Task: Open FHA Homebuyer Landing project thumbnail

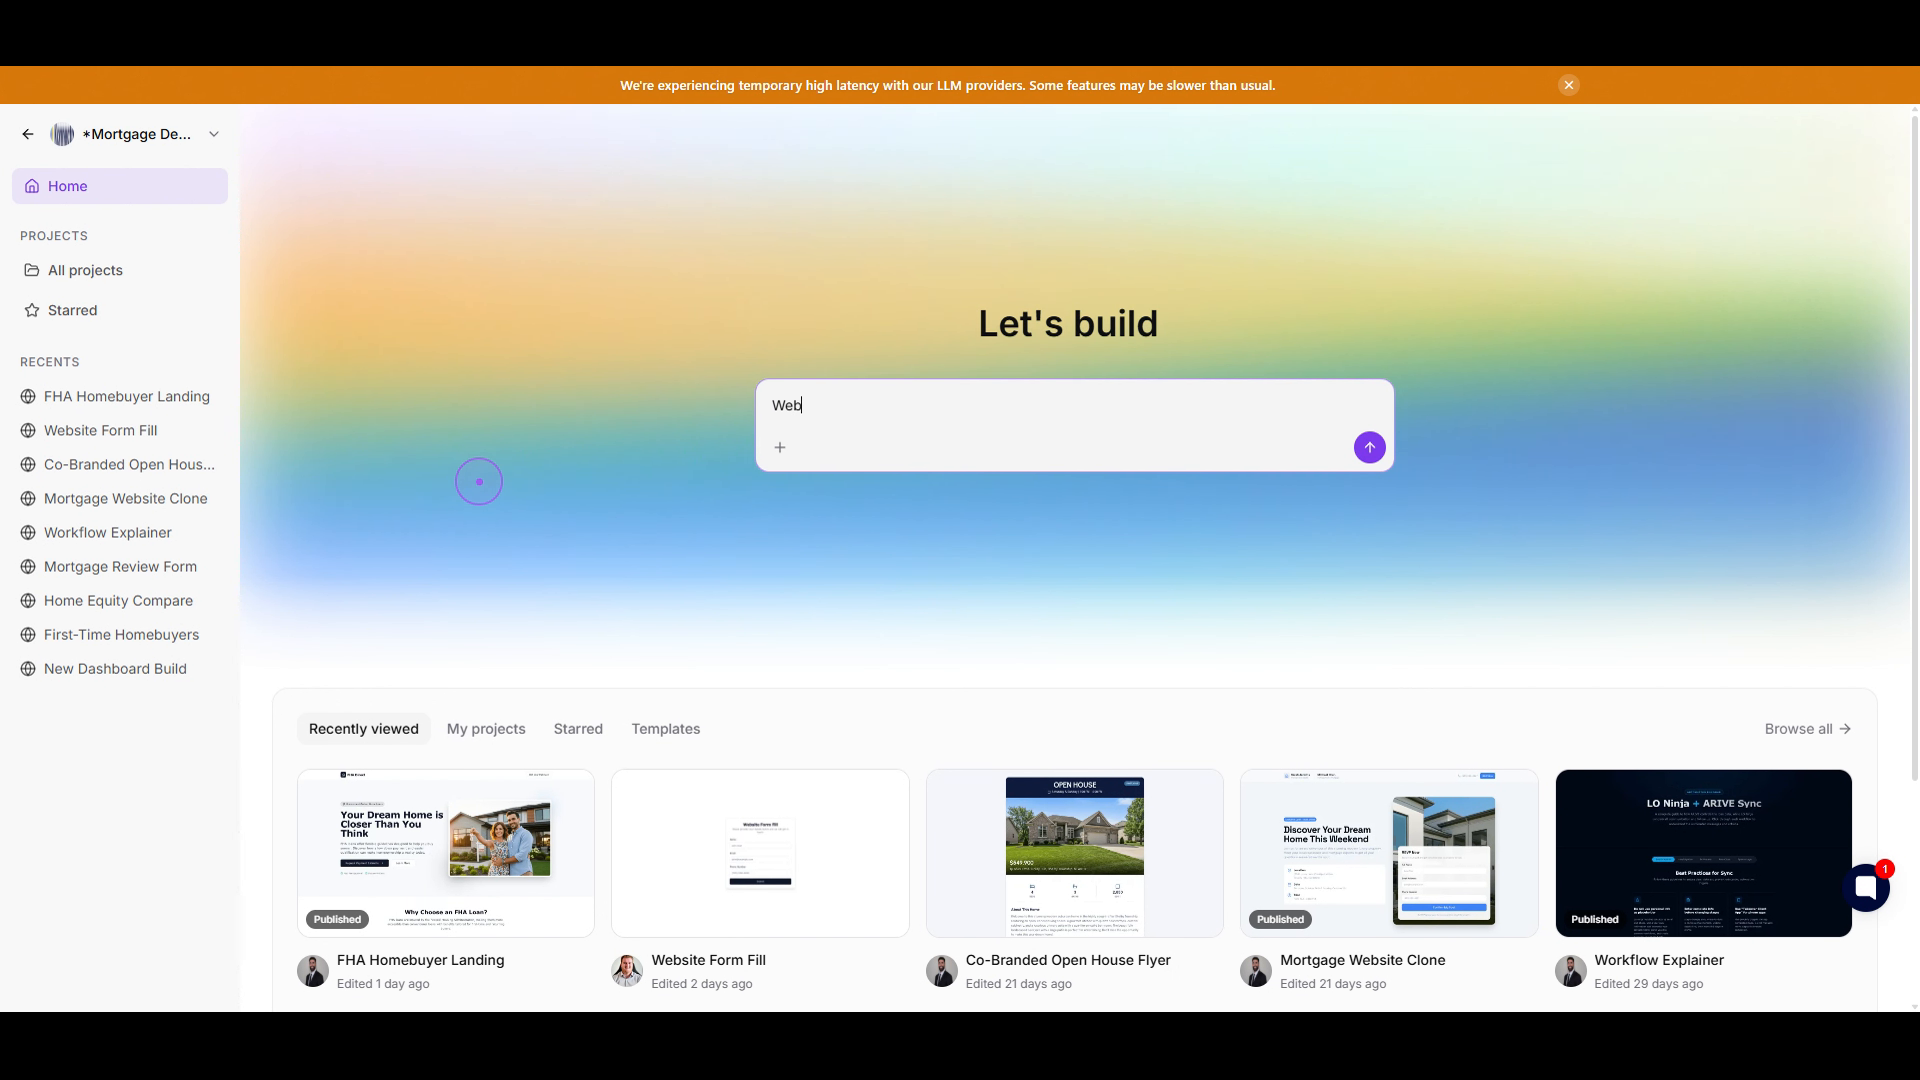Action: [446, 853]
